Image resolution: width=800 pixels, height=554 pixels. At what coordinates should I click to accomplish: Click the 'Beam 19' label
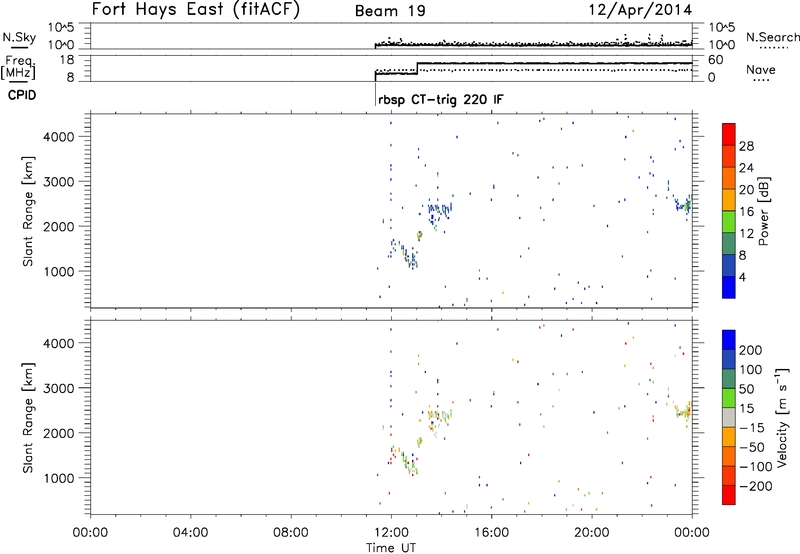(x=390, y=11)
